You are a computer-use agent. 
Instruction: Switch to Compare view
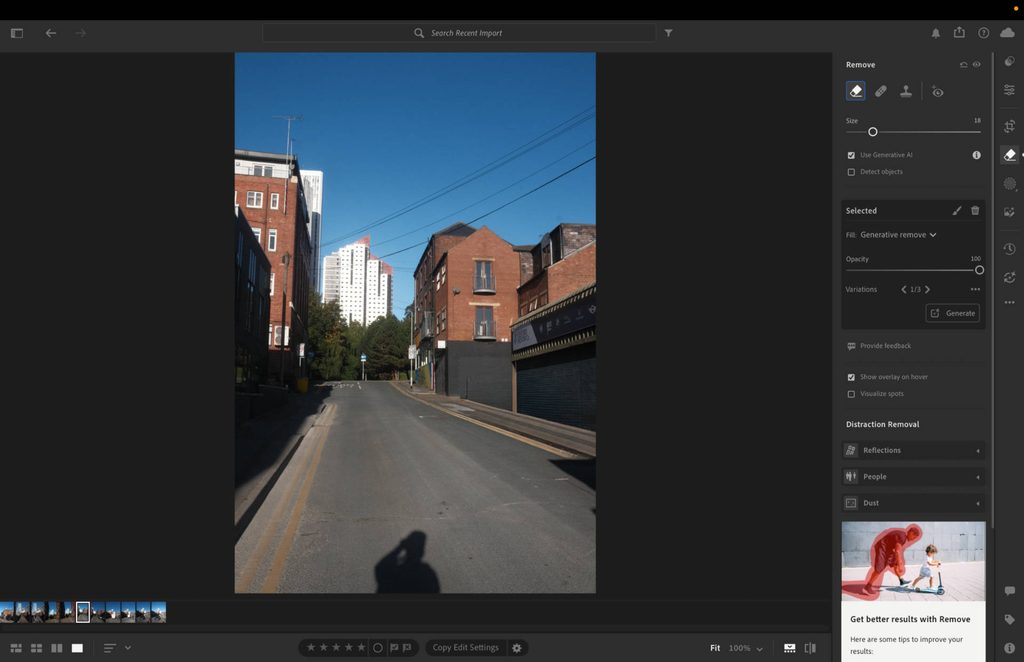click(57, 648)
